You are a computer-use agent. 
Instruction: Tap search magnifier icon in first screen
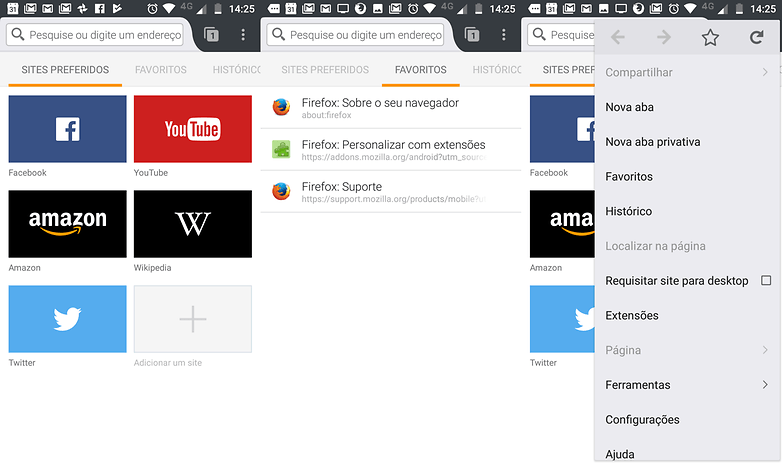(x=18, y=34)
